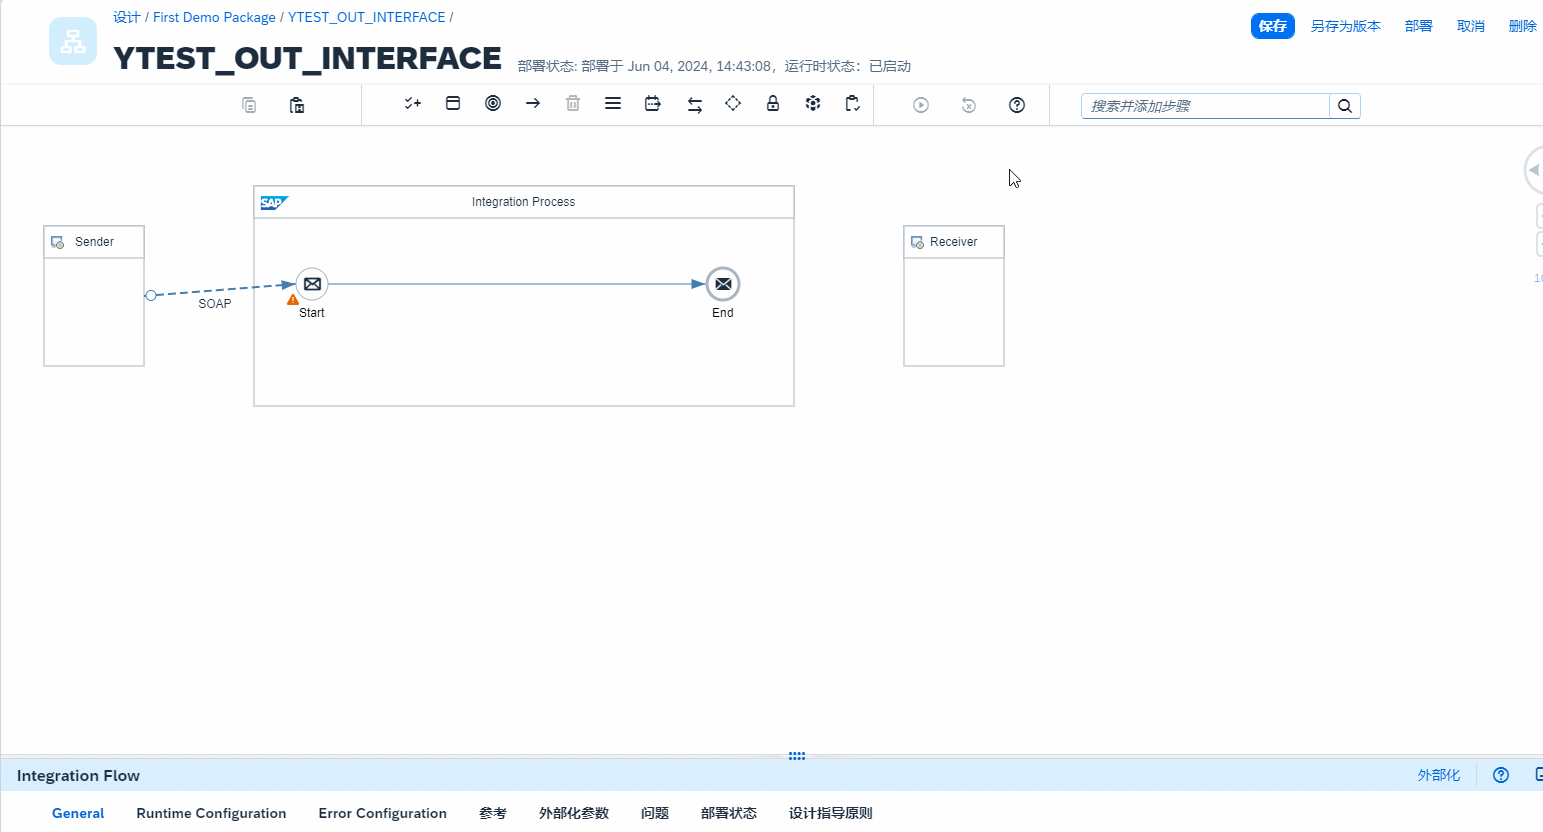Click the search magnifier button
1543x832 pixels.
[1345, 106]
